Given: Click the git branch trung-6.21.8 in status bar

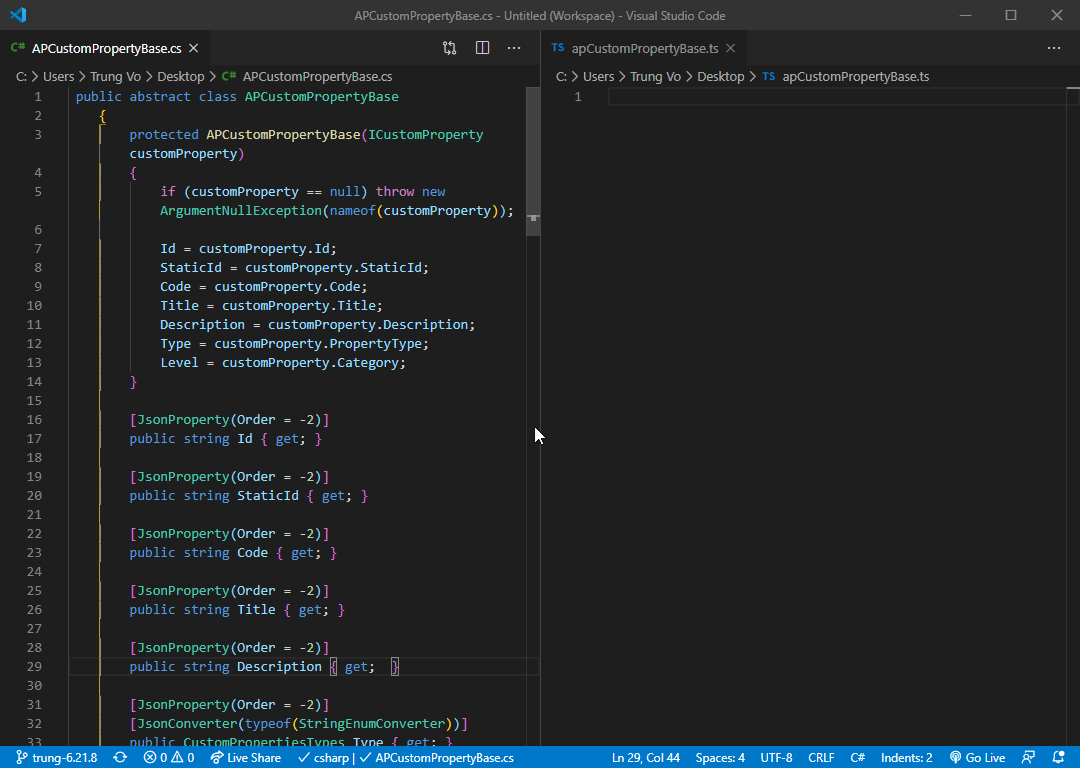Looking at the screenshot, I should tap(57, 758).
